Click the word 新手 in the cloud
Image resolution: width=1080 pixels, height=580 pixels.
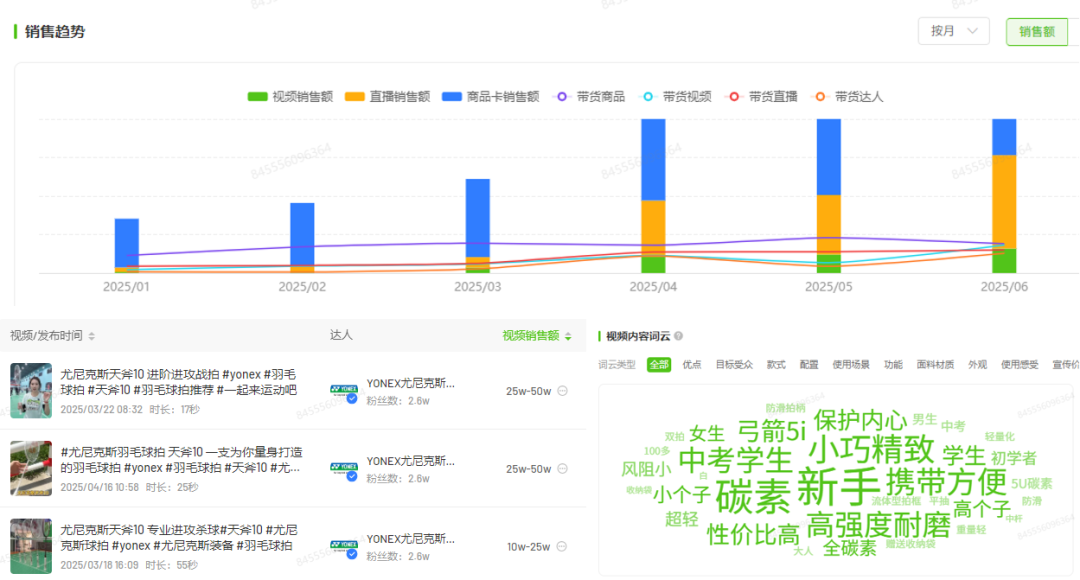pyautogui.click(x=839, y=488)
